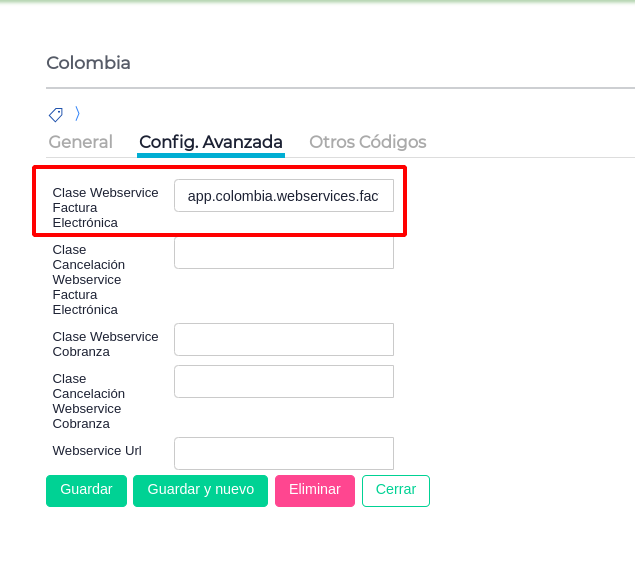The width and height of the screenshot is (635, 587).
Task: Click the Colombia heading
Action: [89, 63]
